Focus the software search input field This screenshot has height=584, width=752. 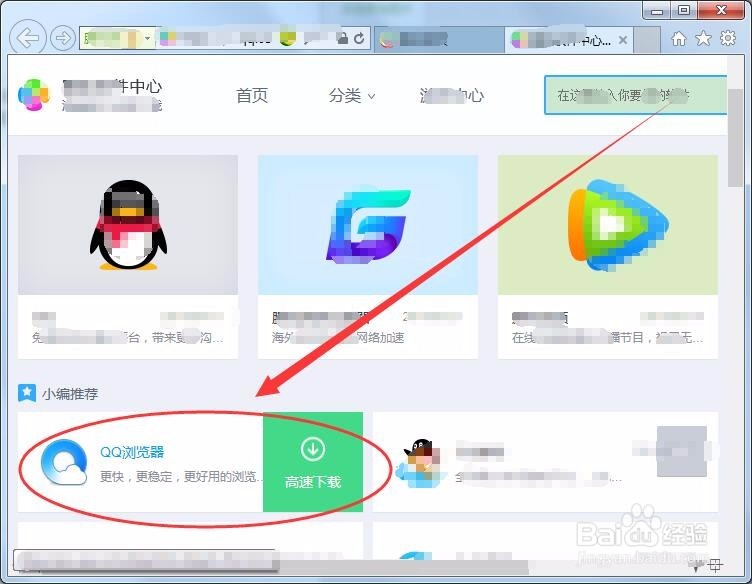pos(635,95)
